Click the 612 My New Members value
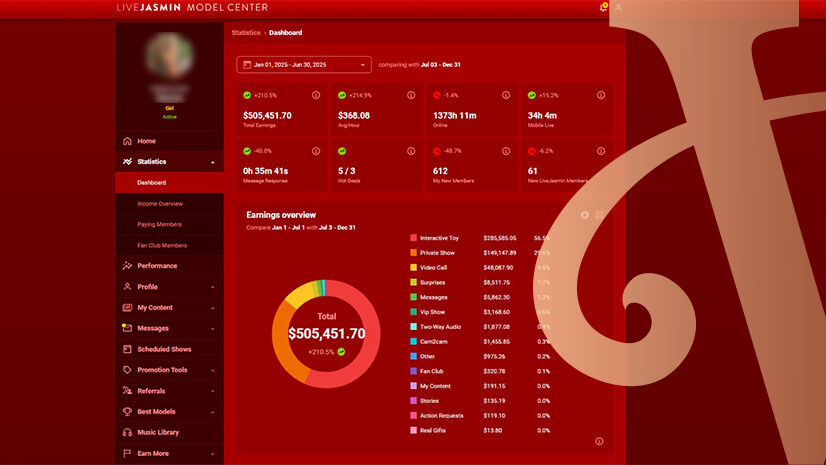826x465 pixels. (440, 171)
